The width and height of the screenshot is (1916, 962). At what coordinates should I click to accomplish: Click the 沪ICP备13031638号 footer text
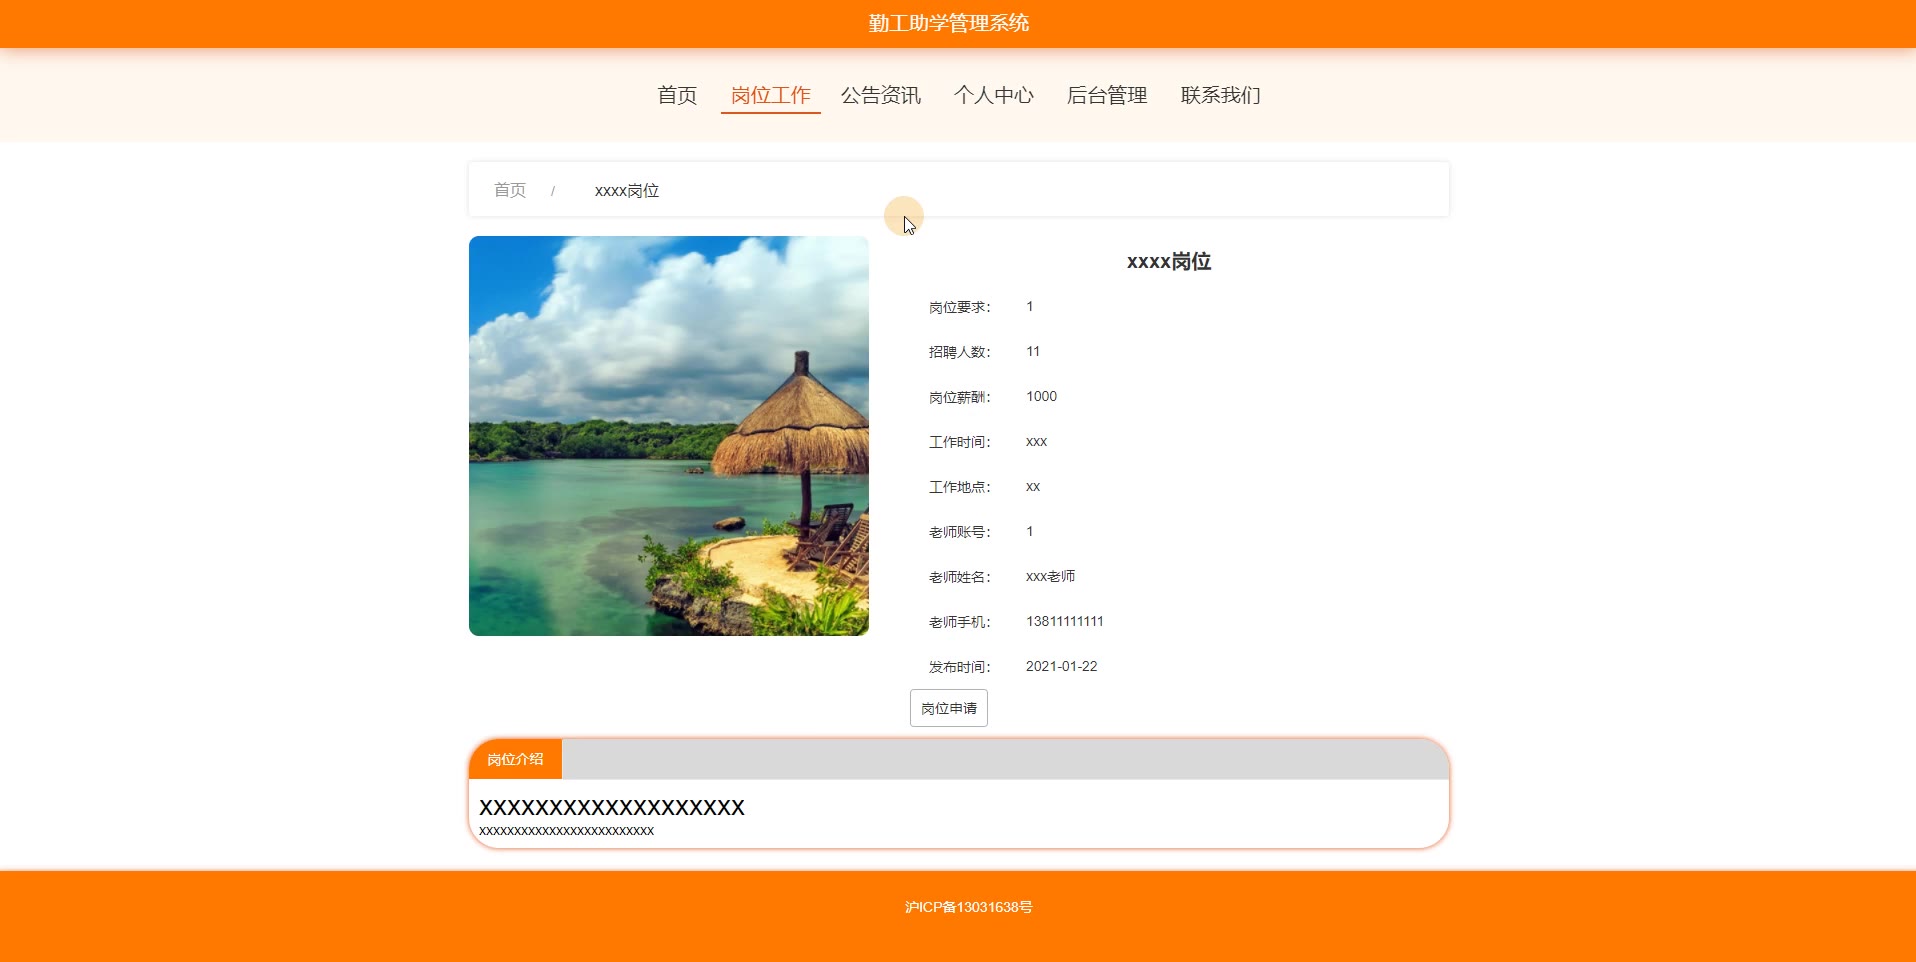tap(968, 907)
